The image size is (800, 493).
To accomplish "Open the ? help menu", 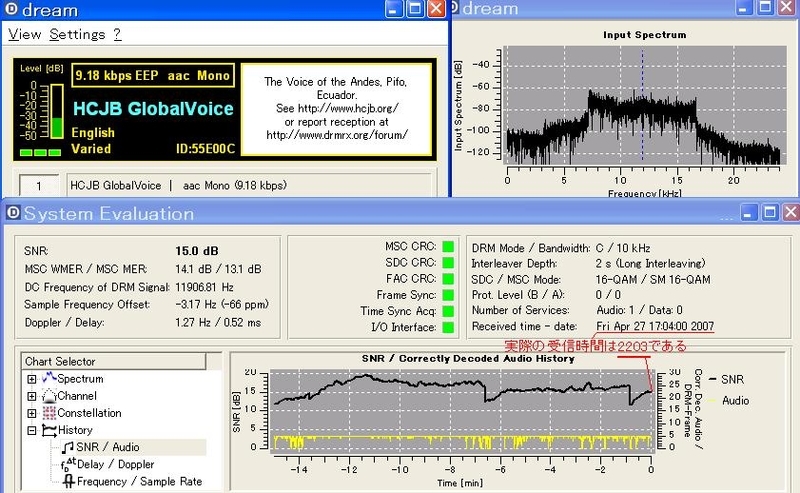I will coord(117,34).
